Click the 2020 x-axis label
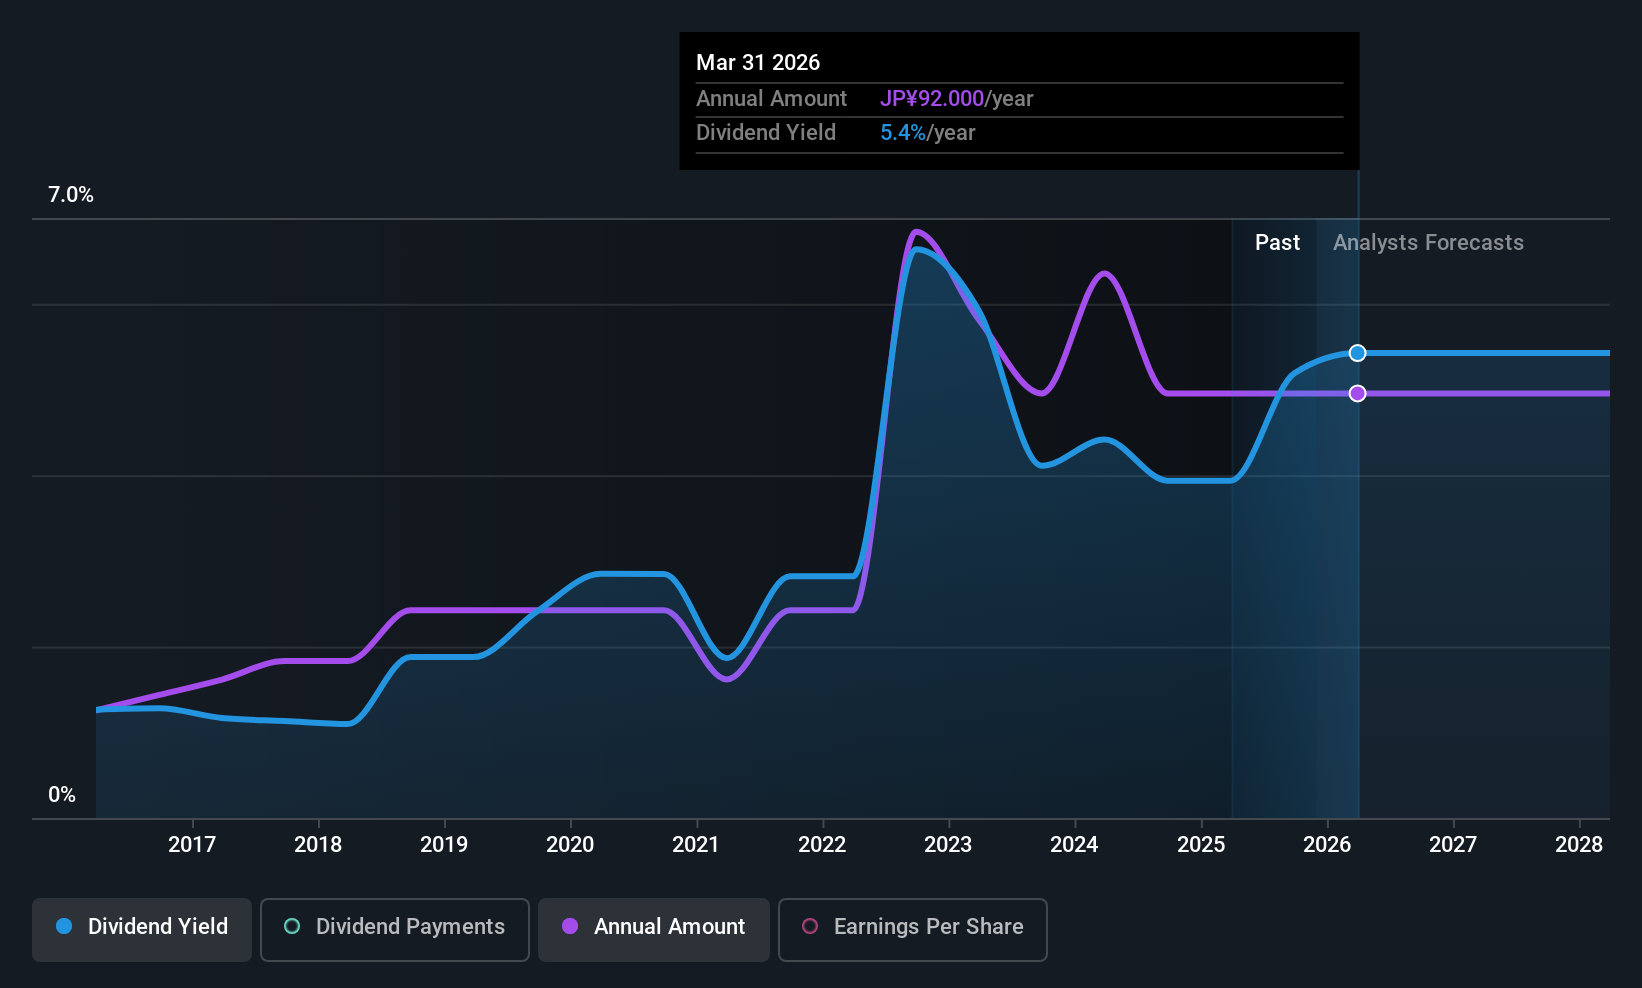The image size is (1642, 988). point(570,845)
